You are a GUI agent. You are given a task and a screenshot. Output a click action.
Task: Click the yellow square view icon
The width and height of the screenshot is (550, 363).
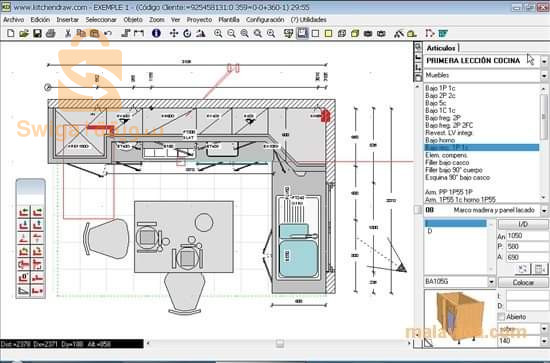point(328,33)
